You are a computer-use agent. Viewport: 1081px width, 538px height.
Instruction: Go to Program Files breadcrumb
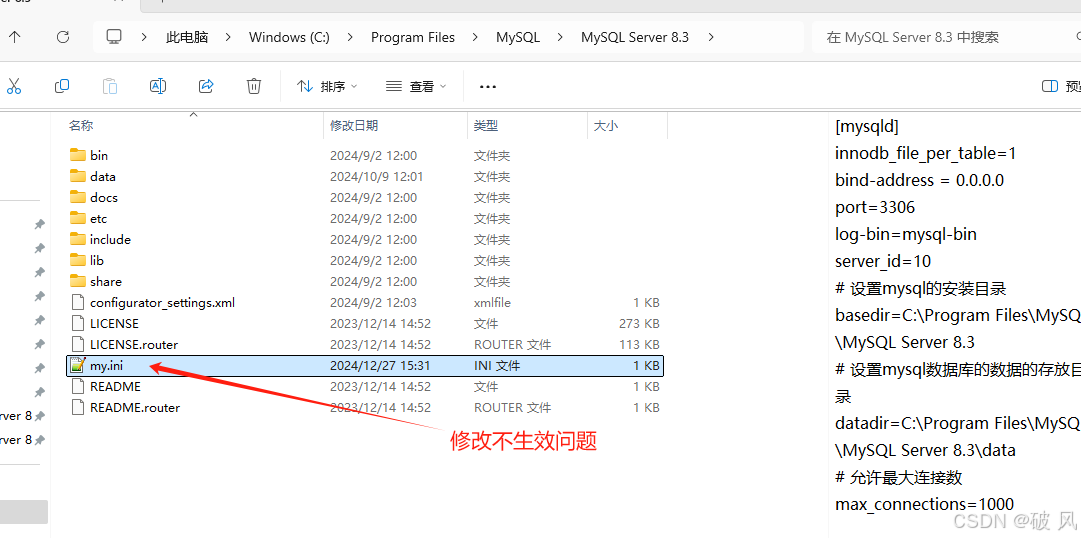point(413,37)
